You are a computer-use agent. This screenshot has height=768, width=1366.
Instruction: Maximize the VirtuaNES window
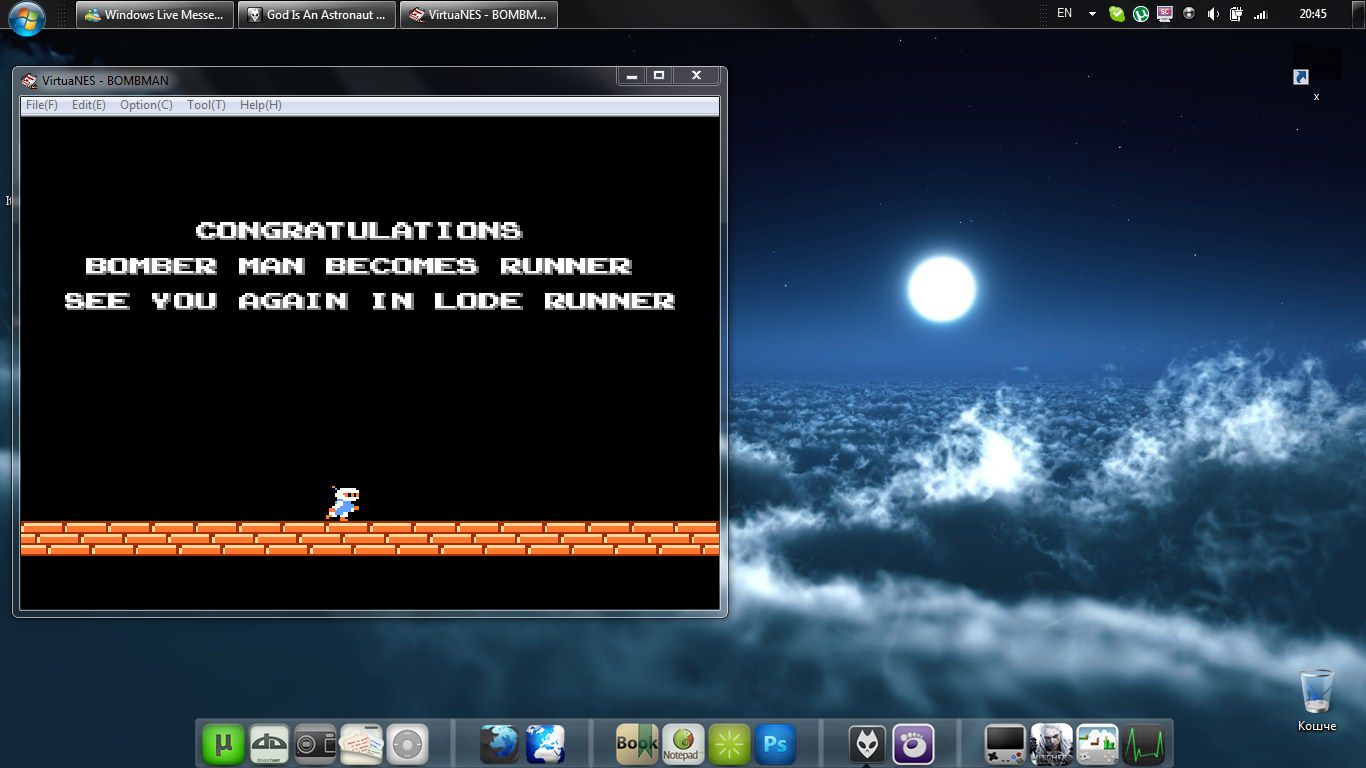(659, 76)
